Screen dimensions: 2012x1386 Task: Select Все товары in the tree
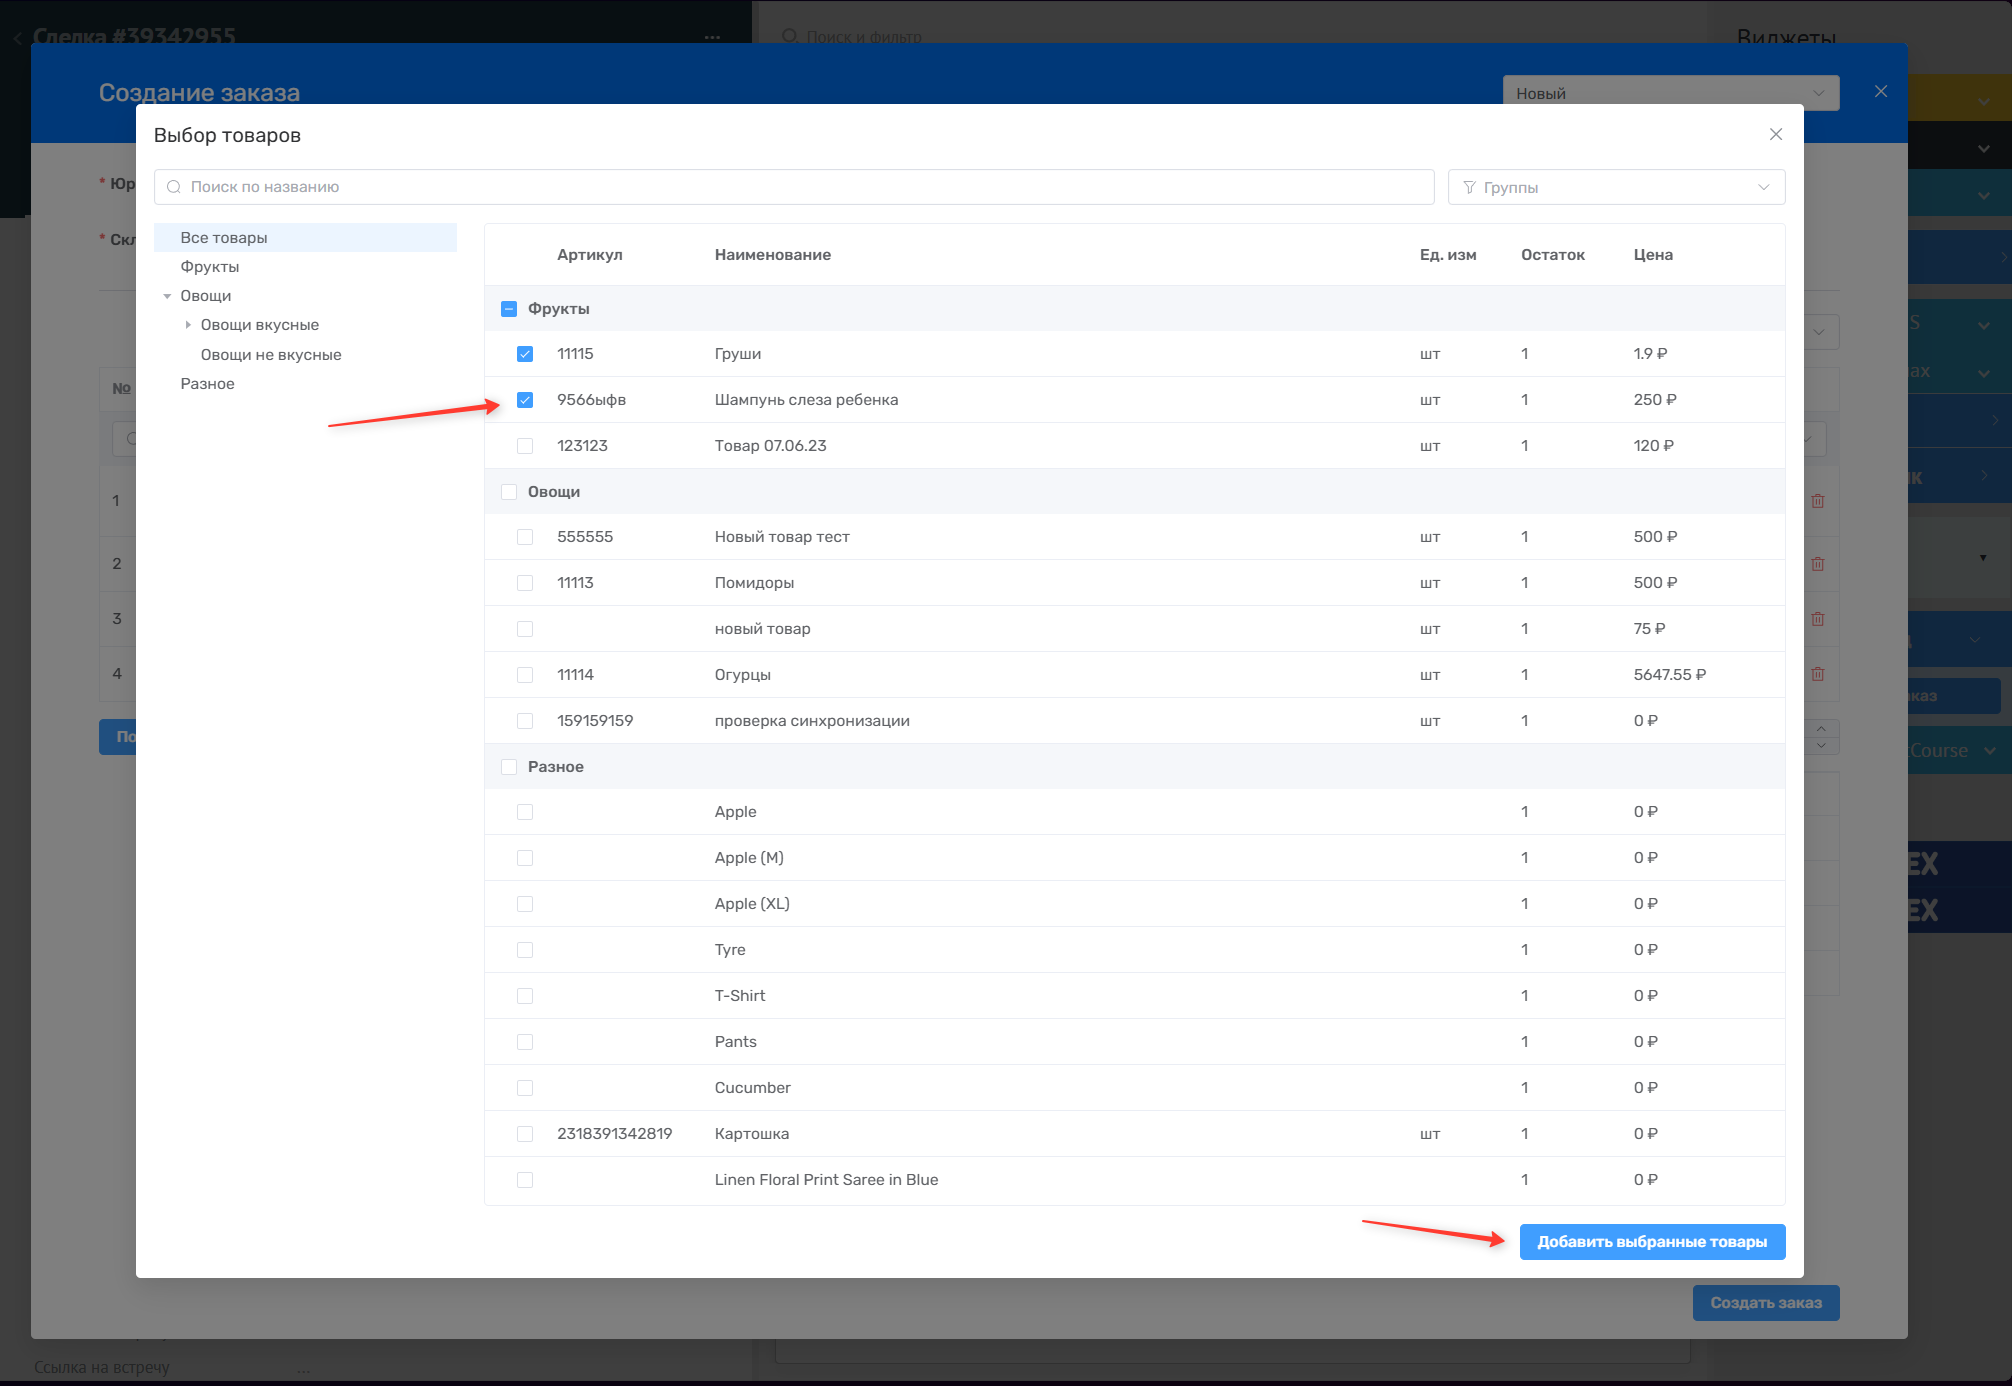click(305, 237)
